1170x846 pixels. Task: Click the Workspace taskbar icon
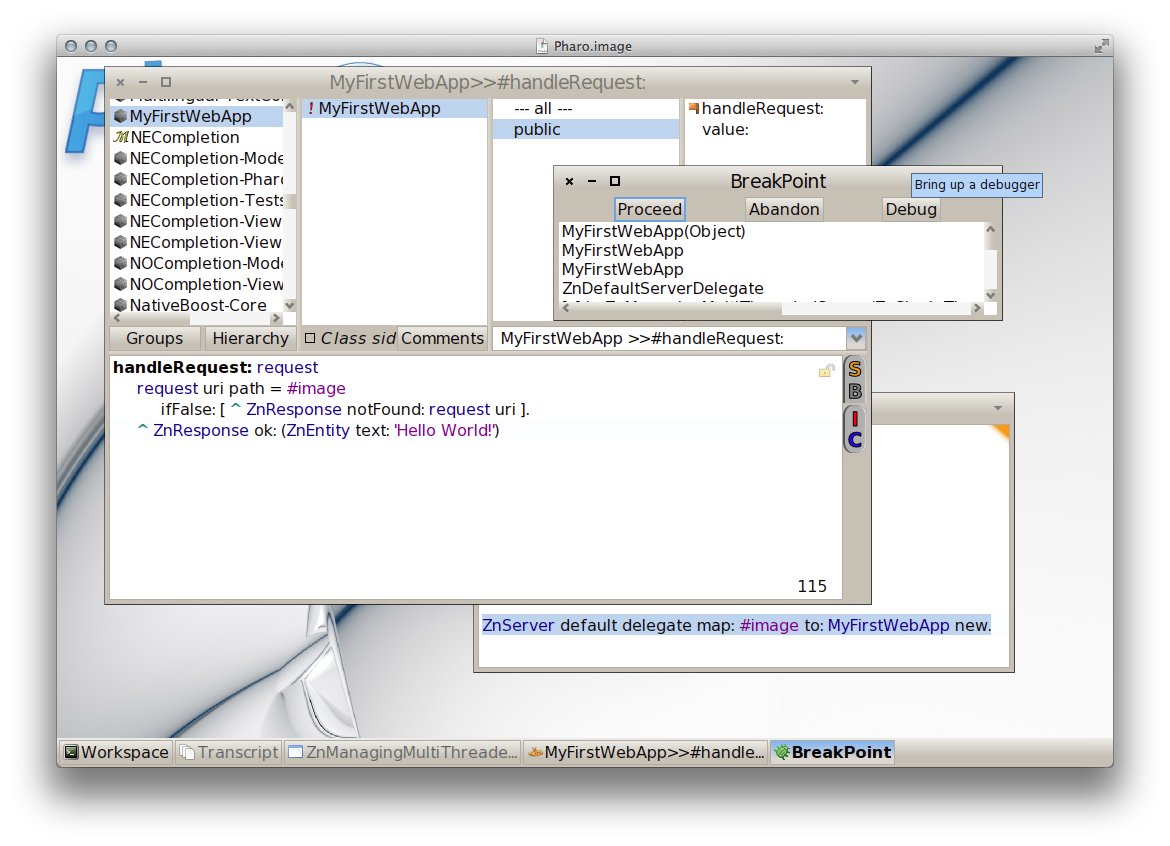(72, 752)
